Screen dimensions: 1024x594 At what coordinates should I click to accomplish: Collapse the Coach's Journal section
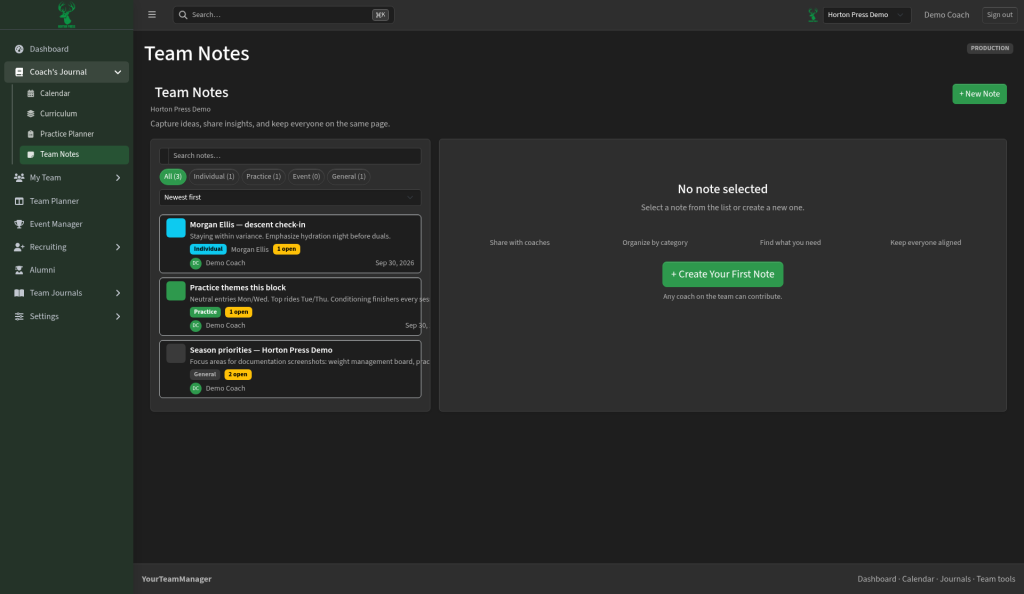tap(118, 72)
